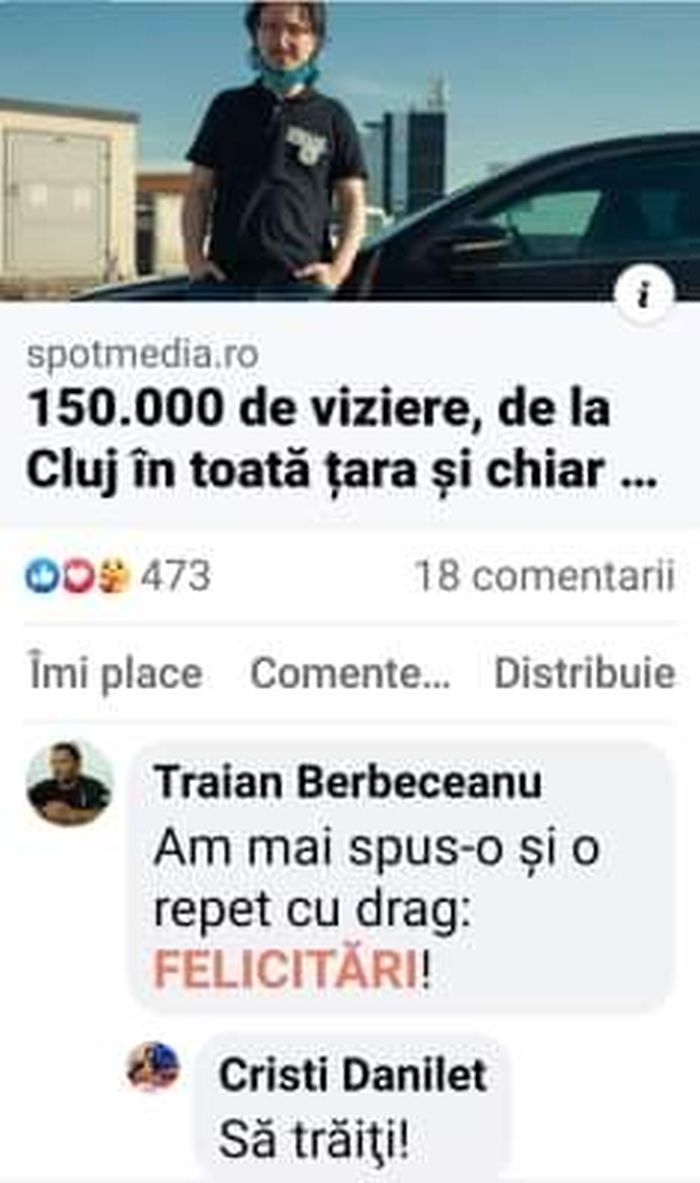This screenshot has width=700, height=1183.
Task: Click the Îmi place button
Action: coord(115,674)
